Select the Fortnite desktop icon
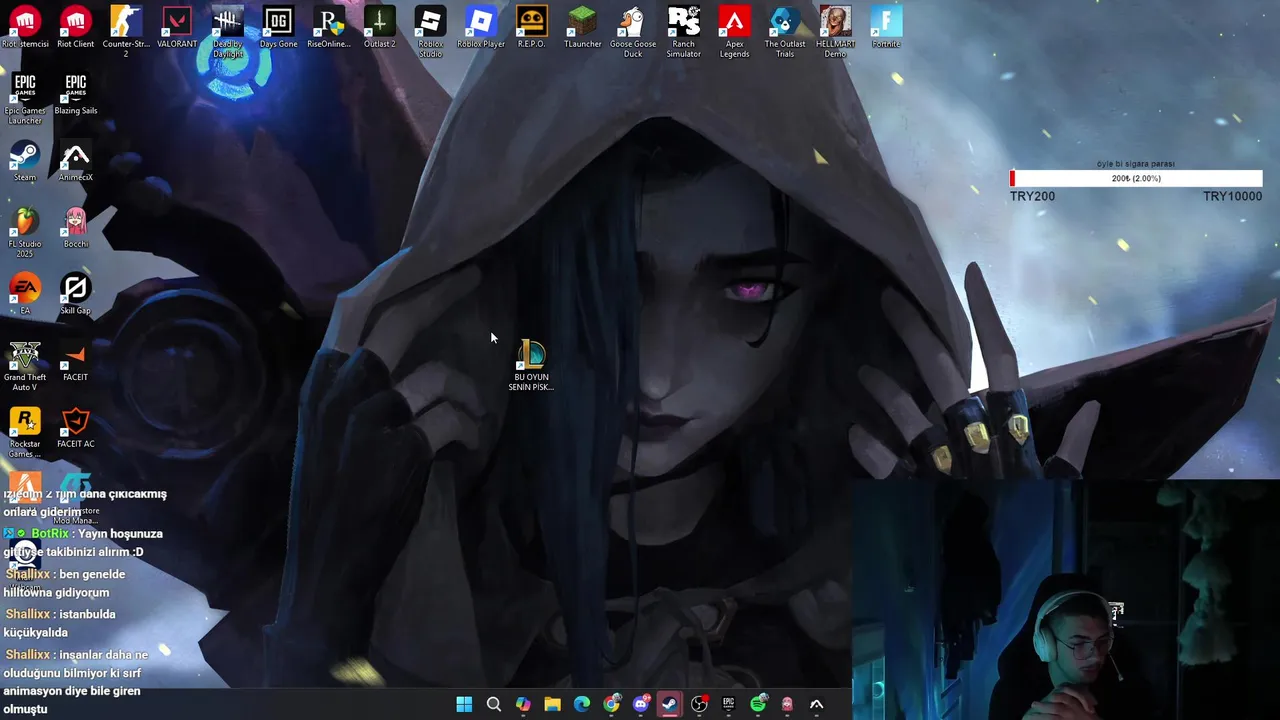The image size is (1280, 720). point(886,28)
